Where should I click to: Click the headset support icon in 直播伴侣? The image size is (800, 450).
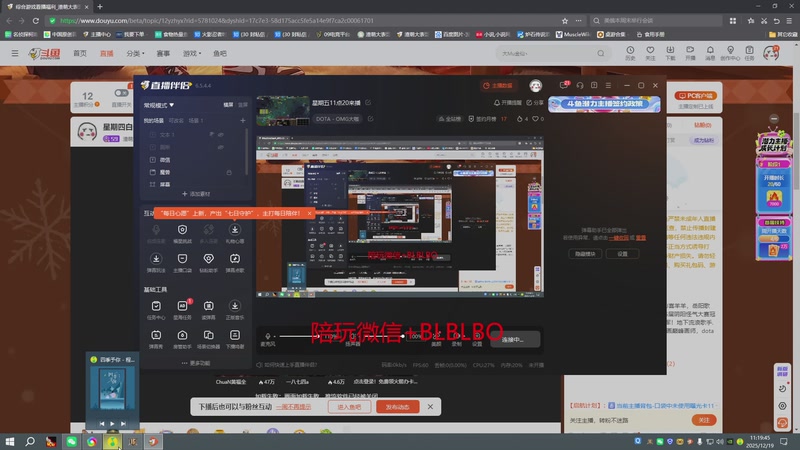pyautogui.click(x=580, y=86)
